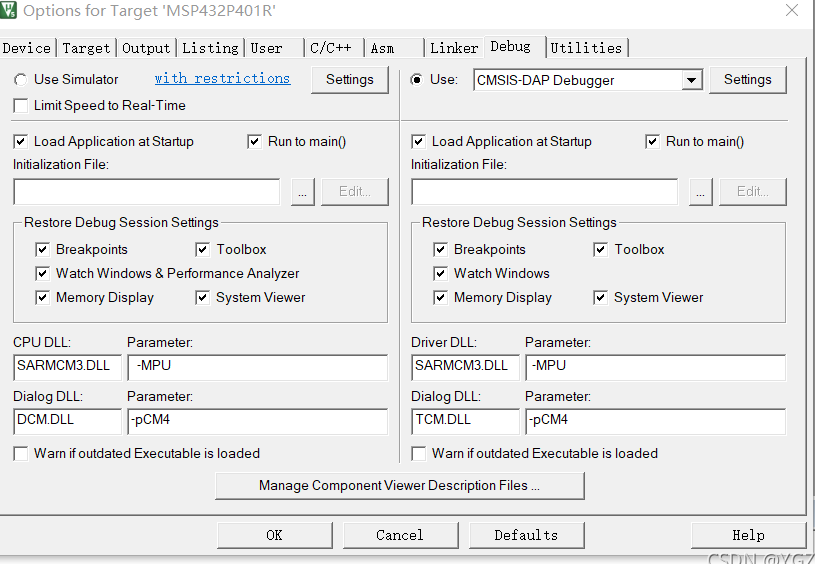815x564 pixels.
Task: Toggle debugger System Viewer checkbox
Action: click(601, 297)
